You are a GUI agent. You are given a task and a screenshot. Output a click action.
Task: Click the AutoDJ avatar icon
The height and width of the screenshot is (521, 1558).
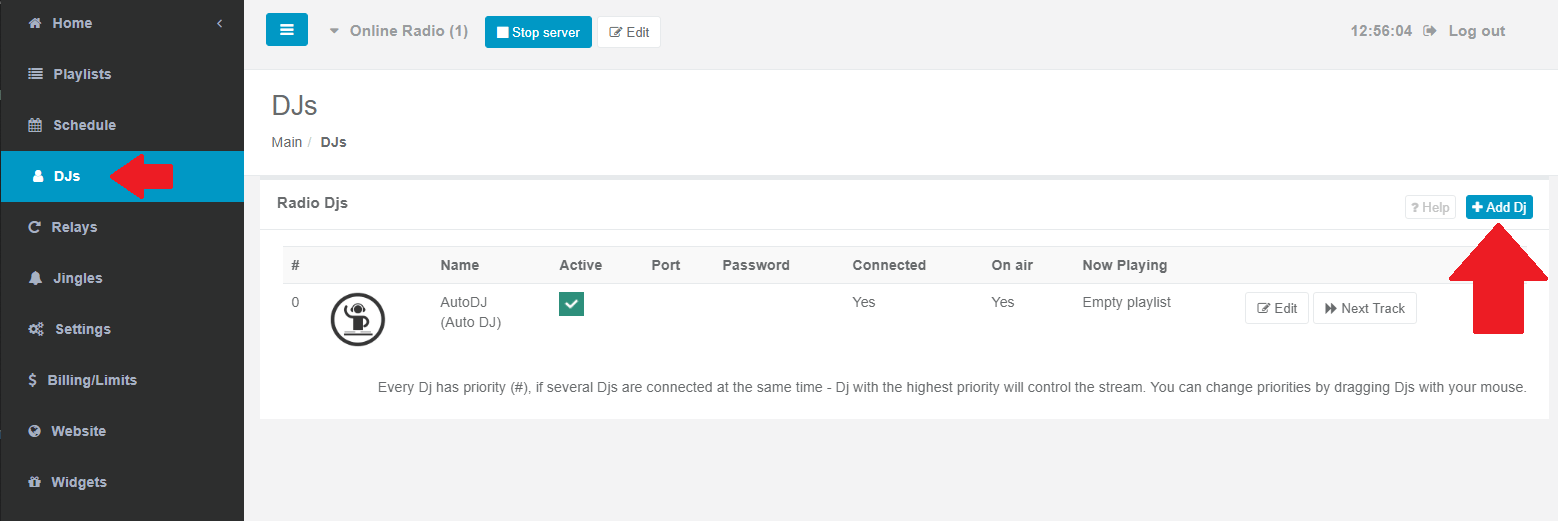click(358, 320)
